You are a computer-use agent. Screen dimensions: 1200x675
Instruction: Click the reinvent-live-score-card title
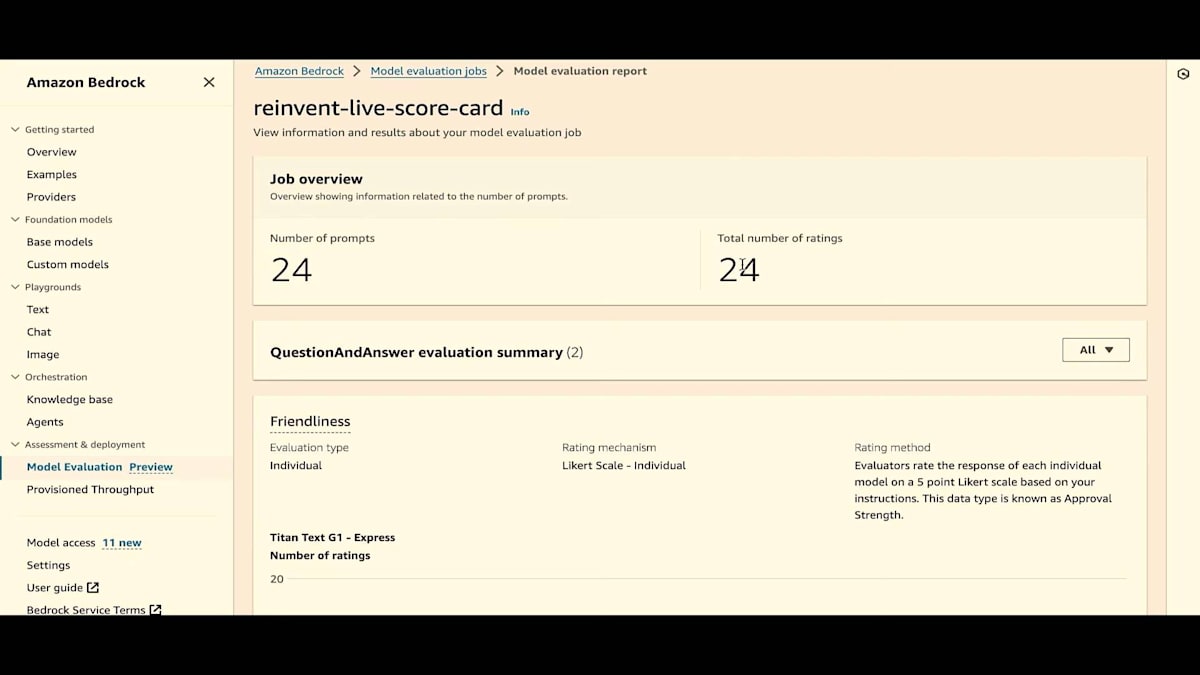[378, 108]
